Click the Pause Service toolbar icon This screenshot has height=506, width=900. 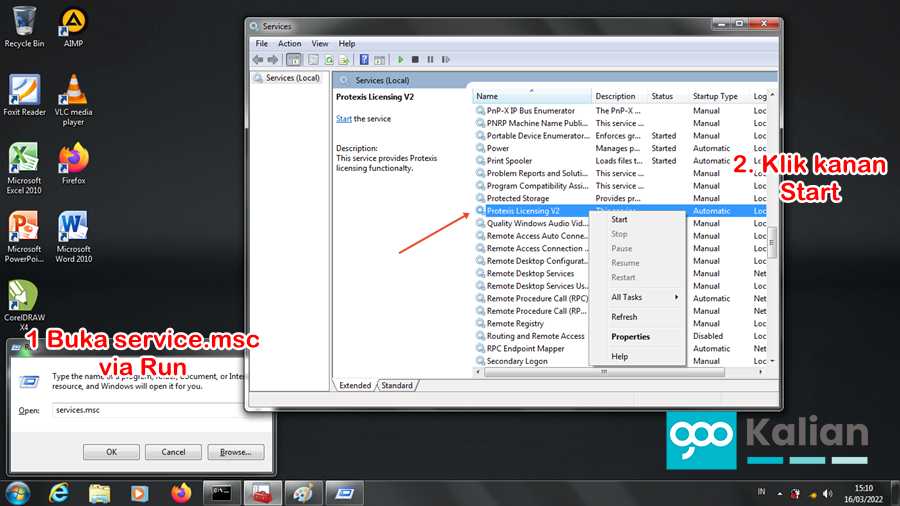[430, 60]
